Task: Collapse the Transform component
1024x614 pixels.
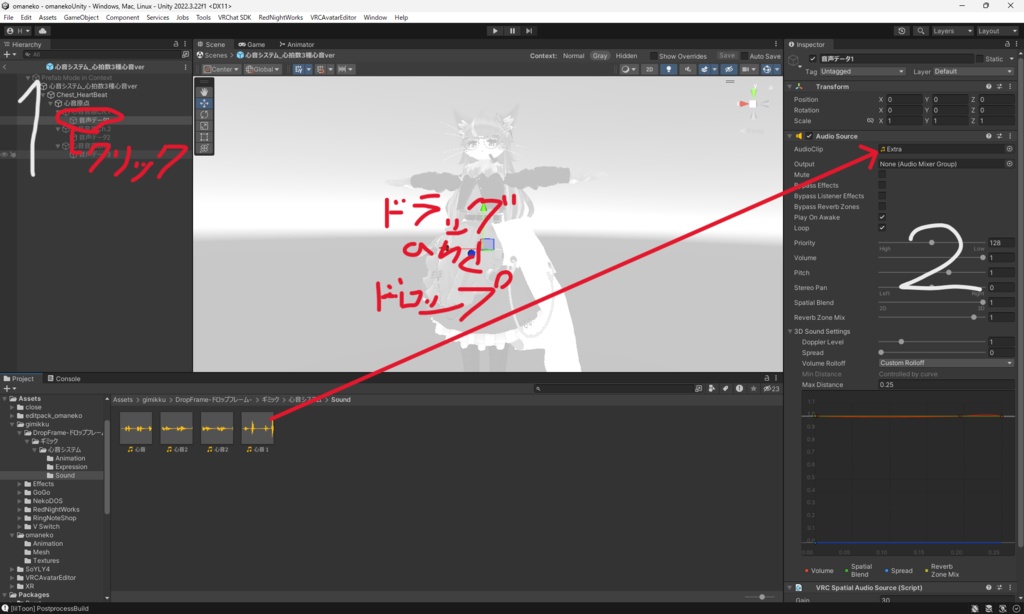Action: point(790,86)
